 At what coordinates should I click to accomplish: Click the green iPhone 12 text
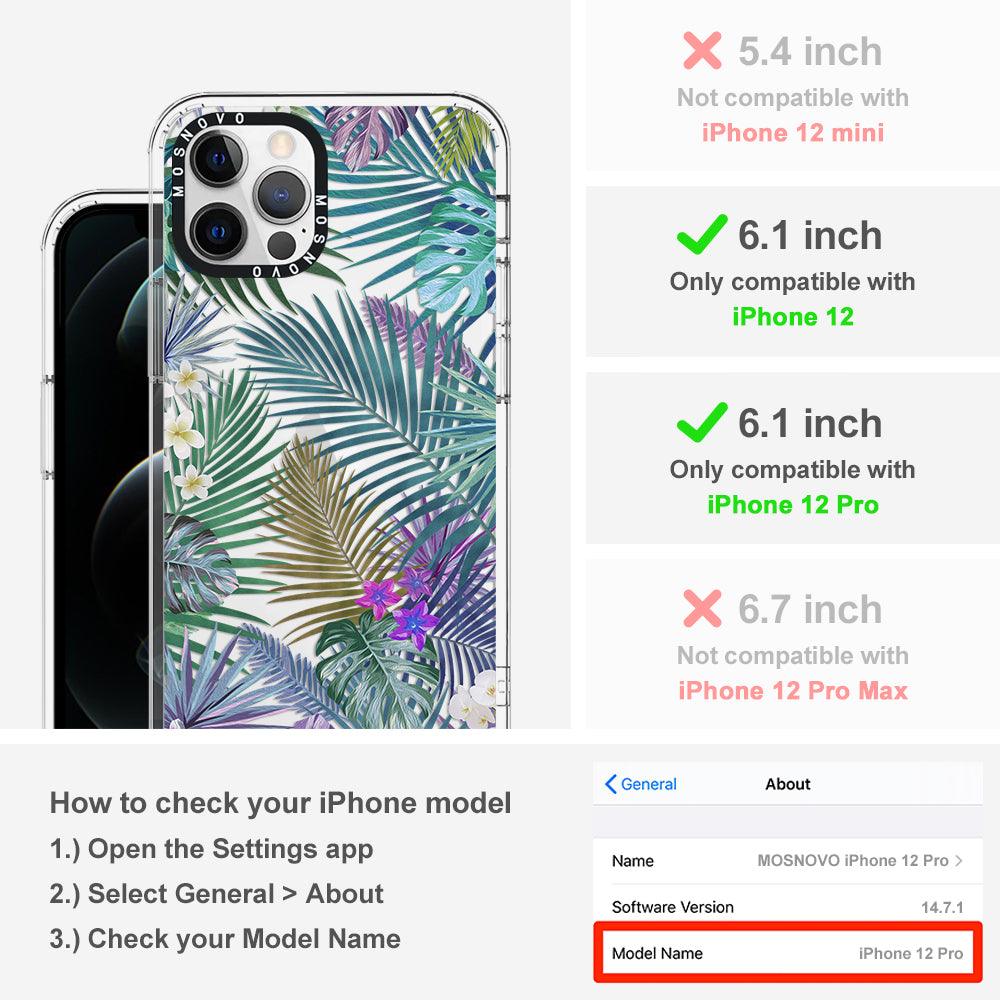(x=793, y=316)
